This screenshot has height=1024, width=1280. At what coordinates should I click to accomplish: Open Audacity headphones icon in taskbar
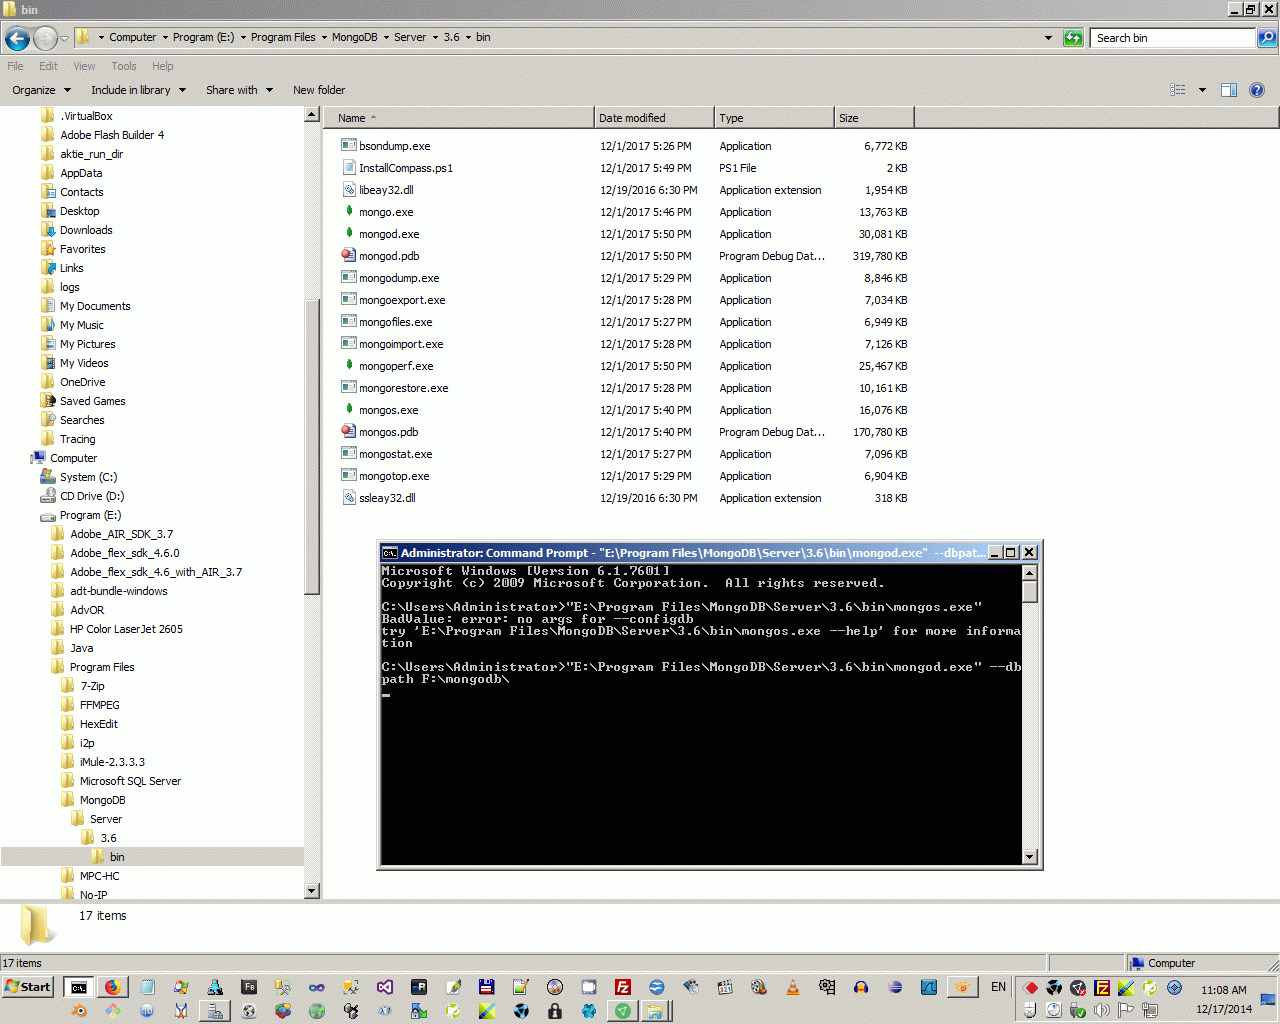860,987
